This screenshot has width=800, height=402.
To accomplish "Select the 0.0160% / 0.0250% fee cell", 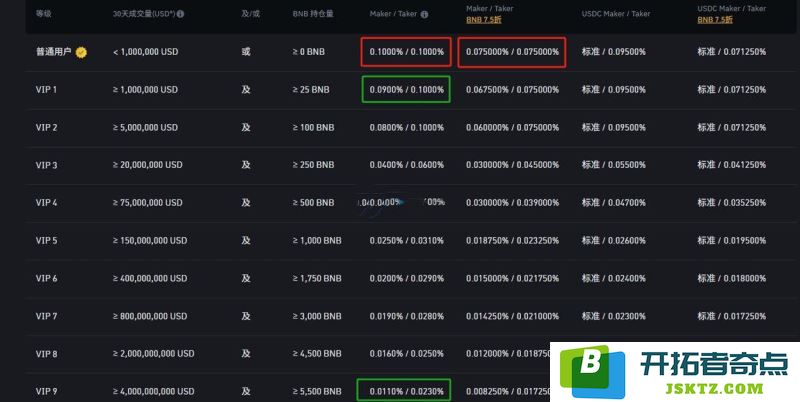I will 407,354.
